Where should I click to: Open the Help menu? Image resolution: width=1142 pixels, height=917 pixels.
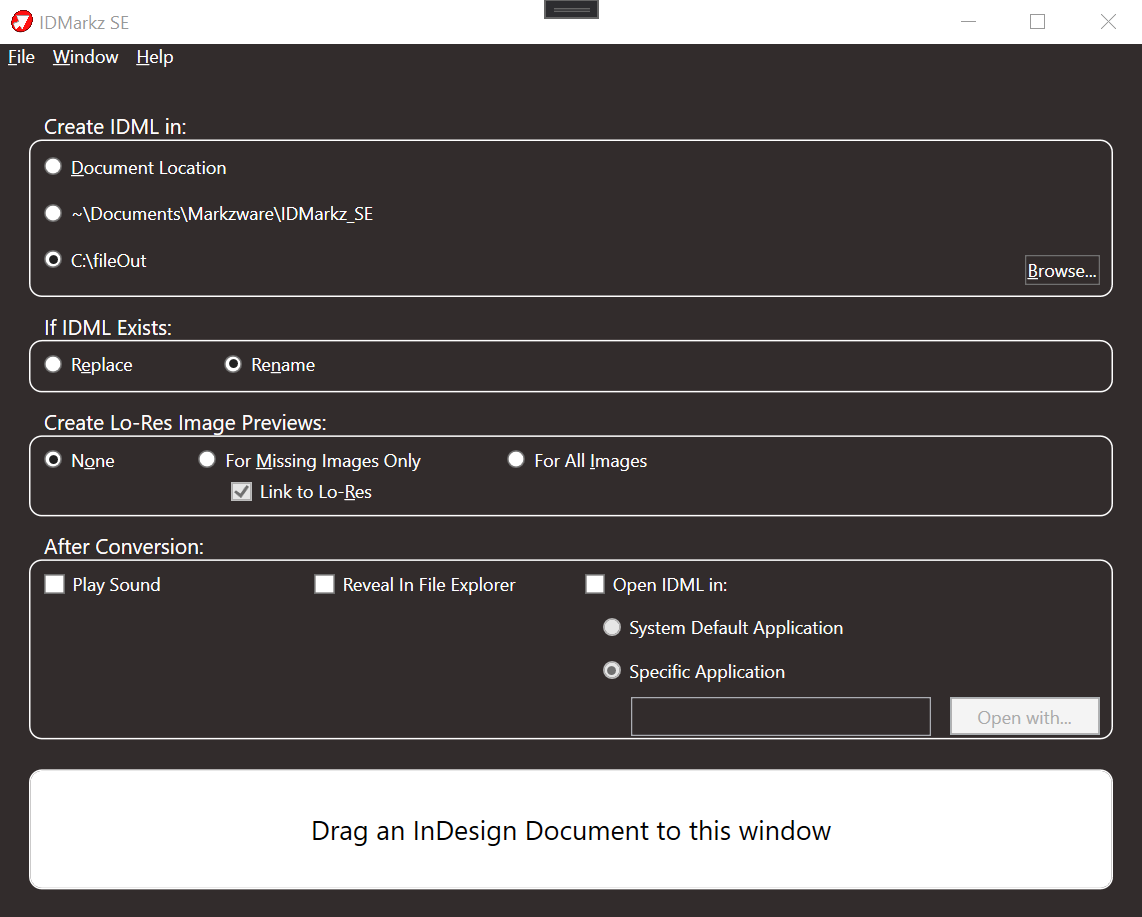(x=155, y=57)
